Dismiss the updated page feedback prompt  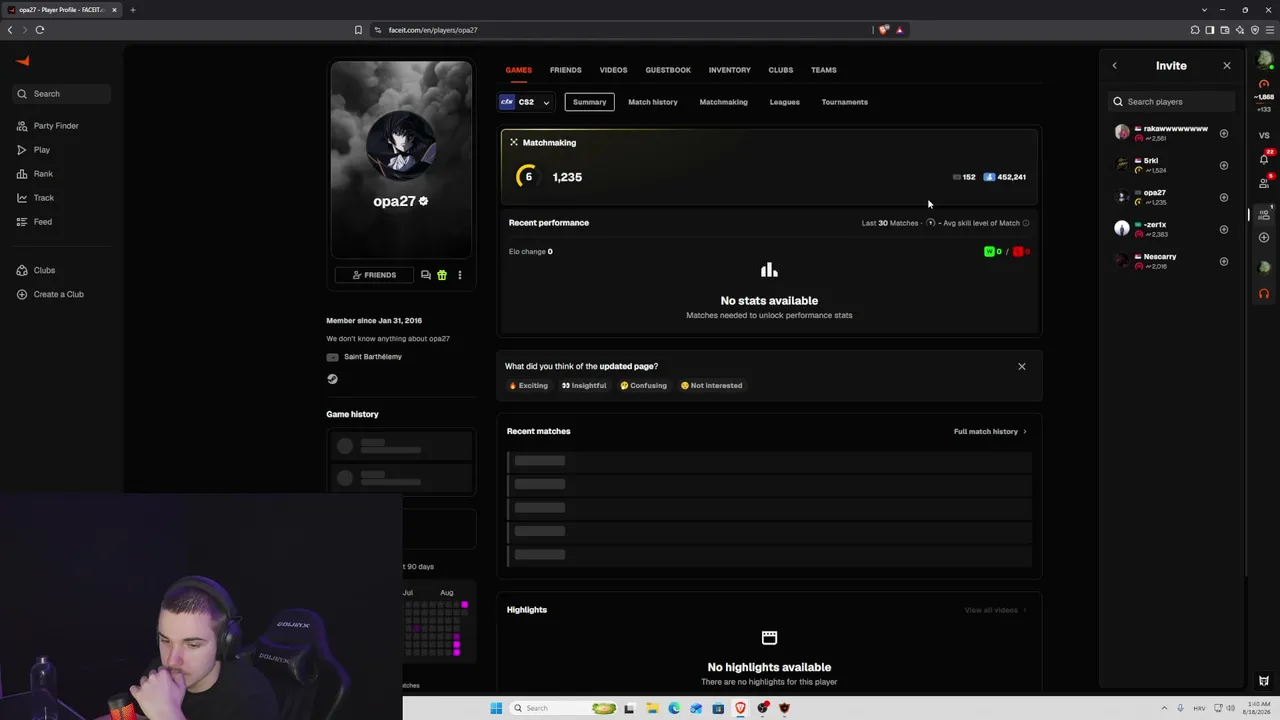tap(1022, 366)
